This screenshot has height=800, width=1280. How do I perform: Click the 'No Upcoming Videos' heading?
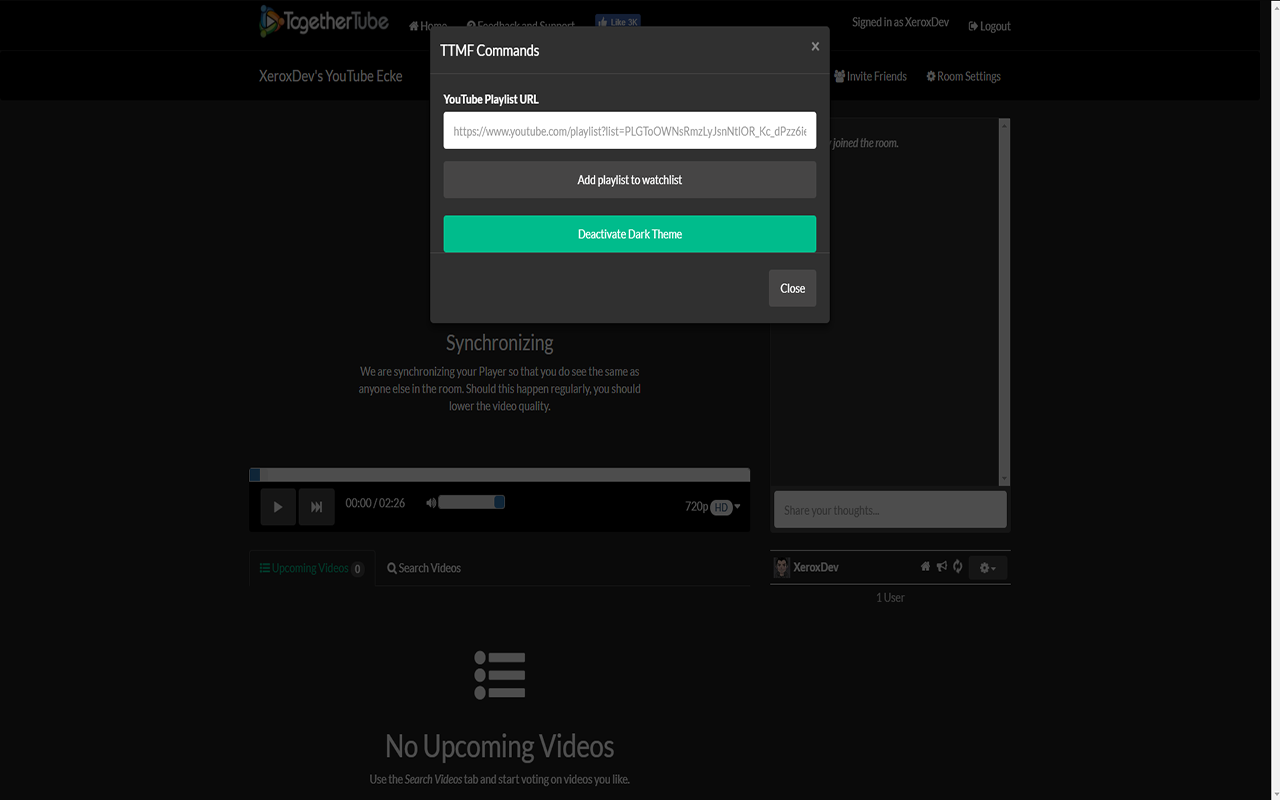499,746
